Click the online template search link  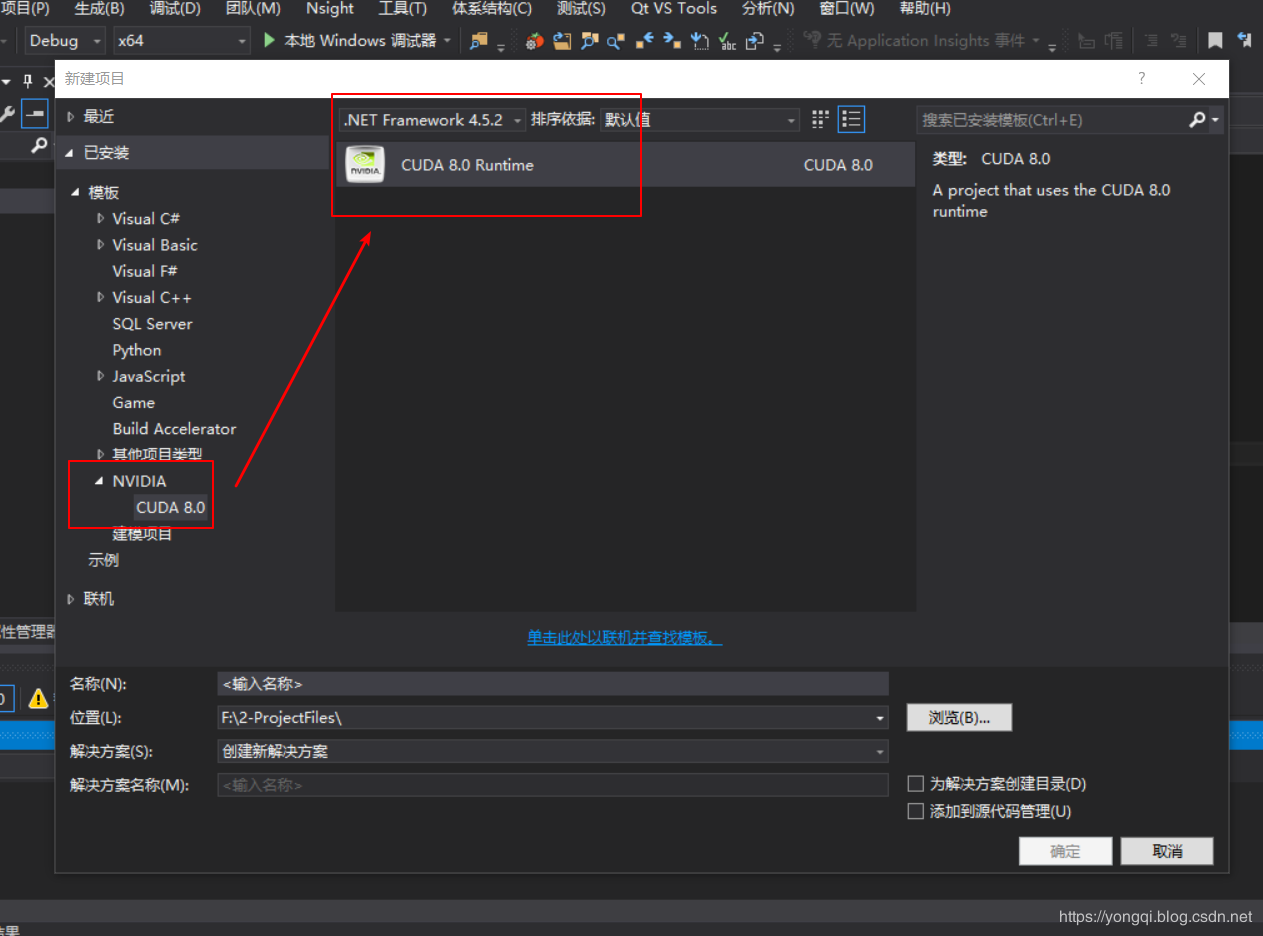[x=625, y=637]
